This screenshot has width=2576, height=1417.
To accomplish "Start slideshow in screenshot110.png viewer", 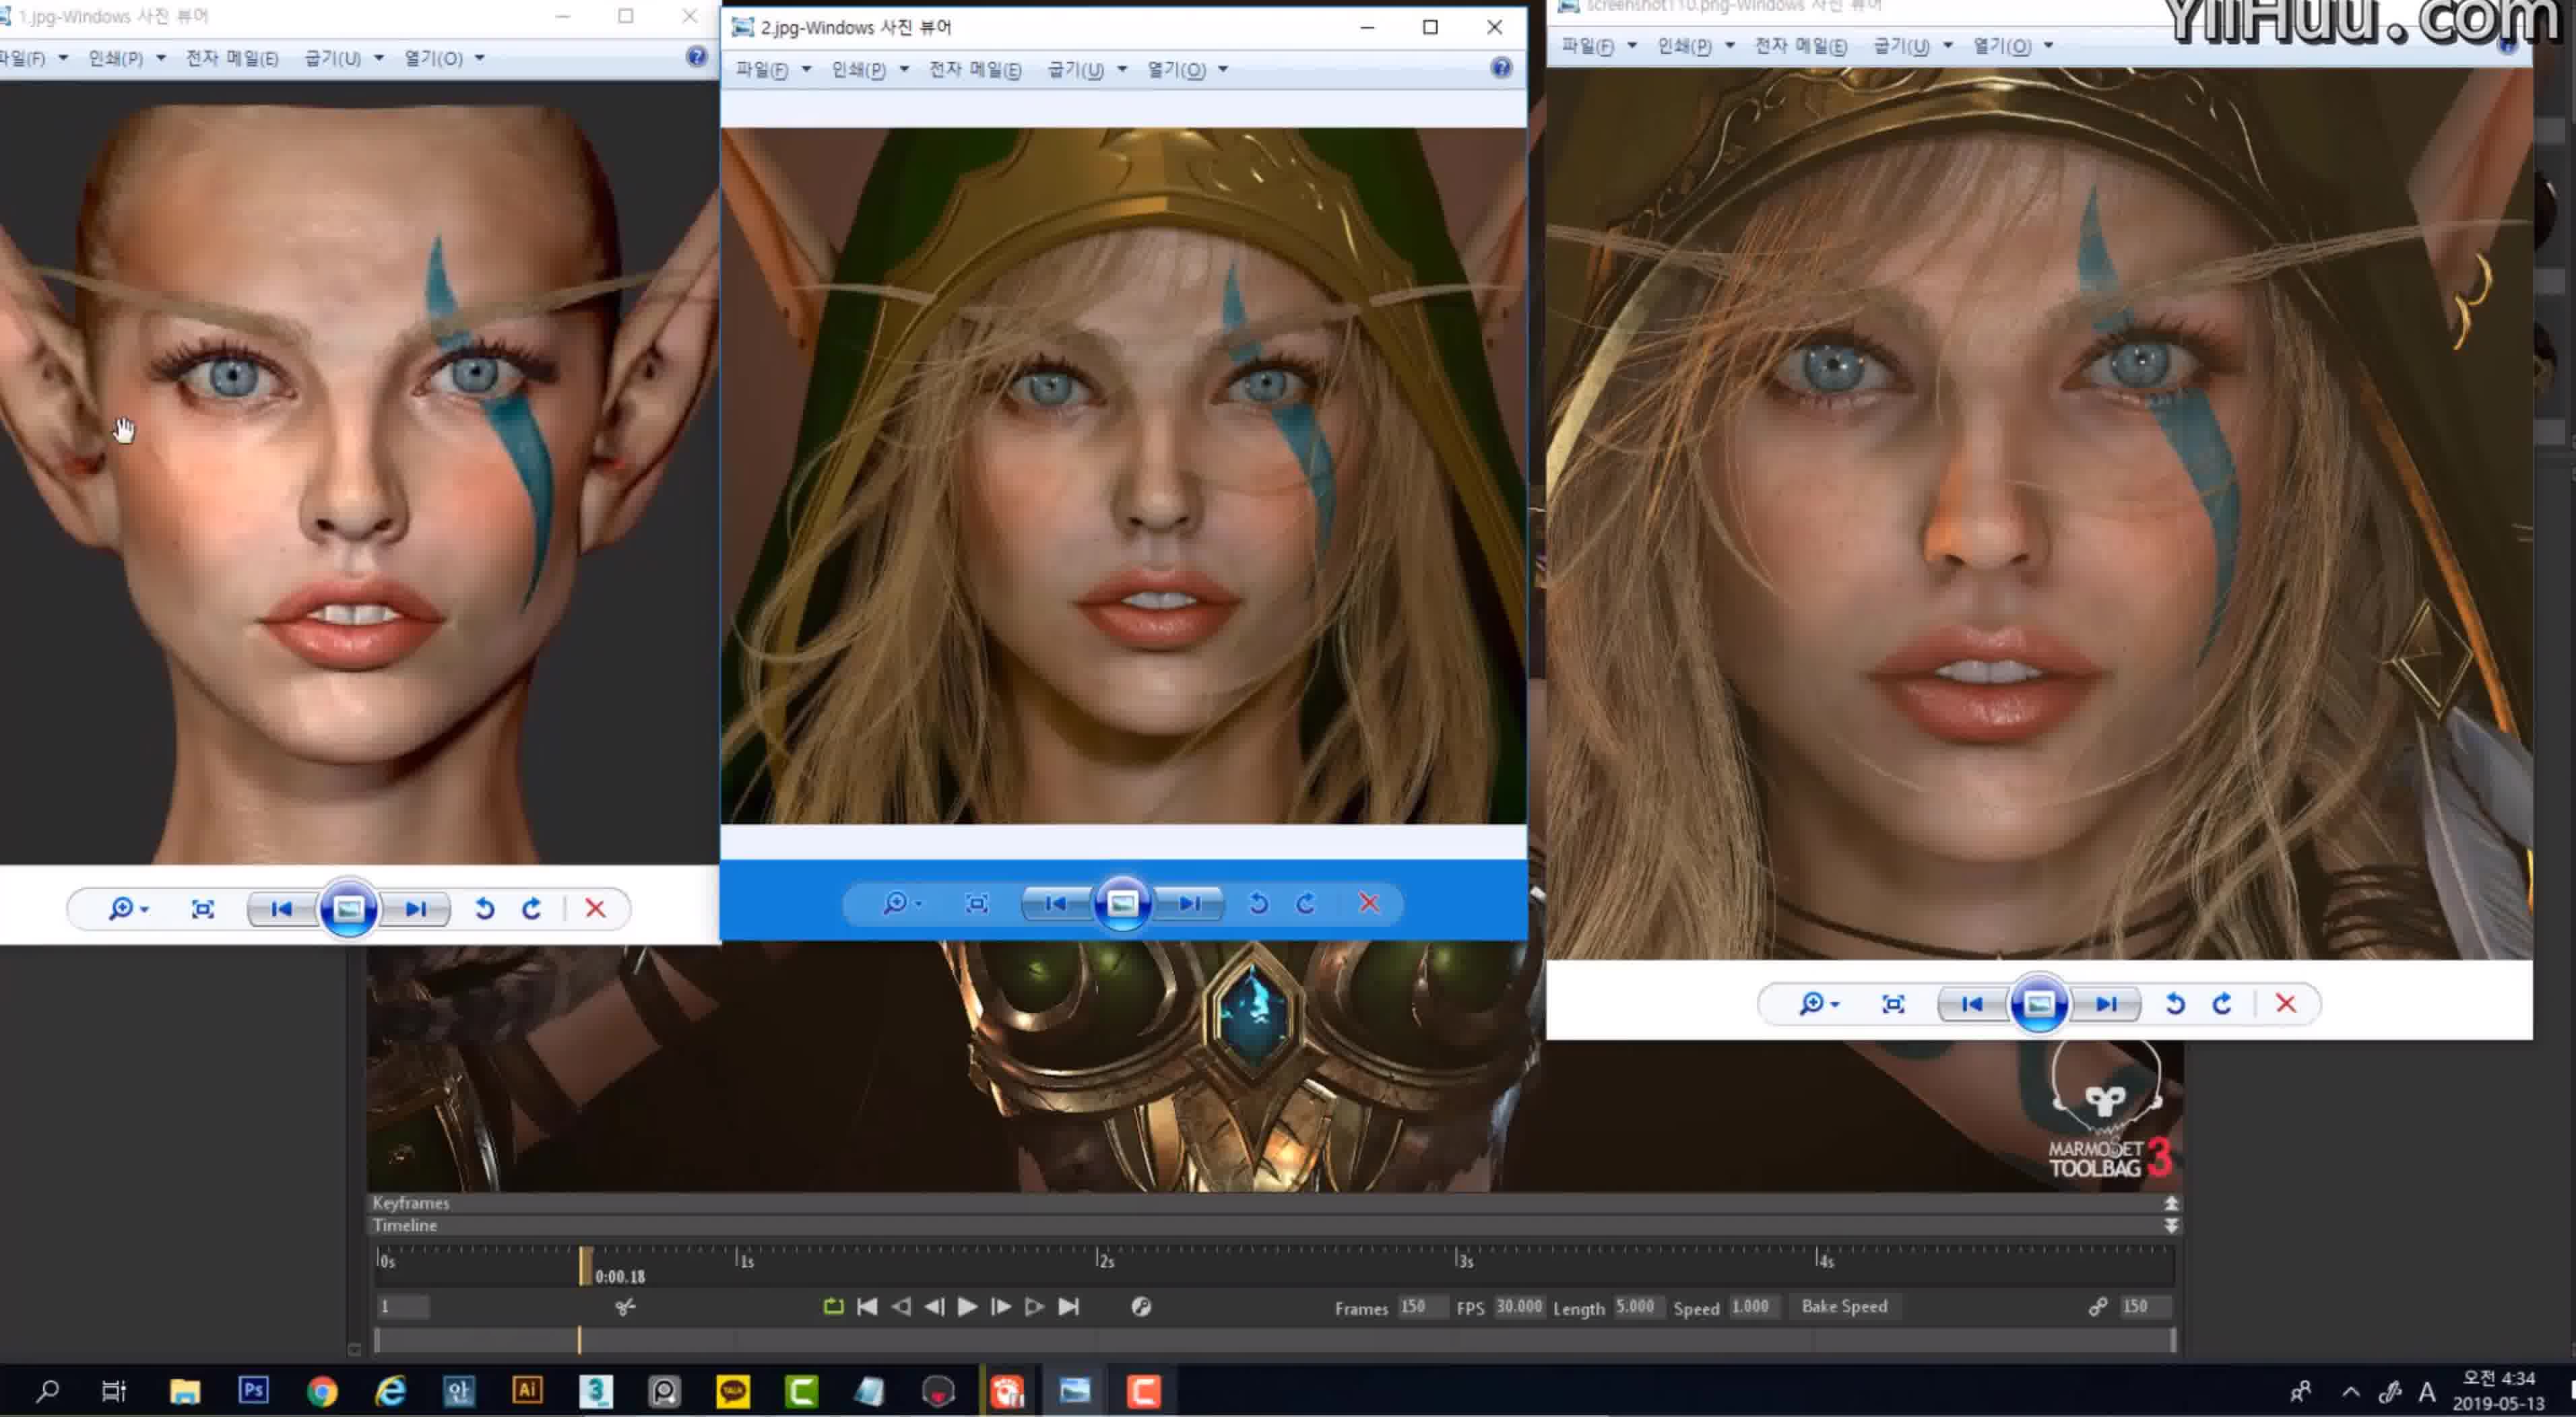I will tap(2039, 1003).
